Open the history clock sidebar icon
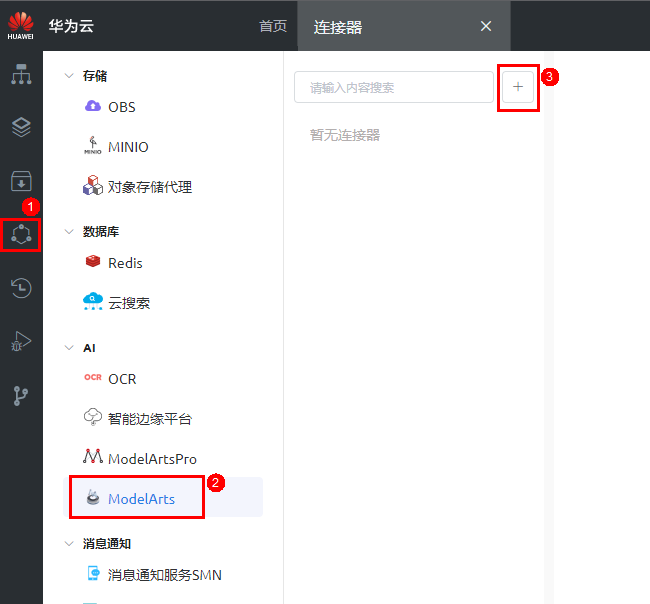Image resolution: width=650 pixels, height=604 pixels. click(x=21, y=288)
